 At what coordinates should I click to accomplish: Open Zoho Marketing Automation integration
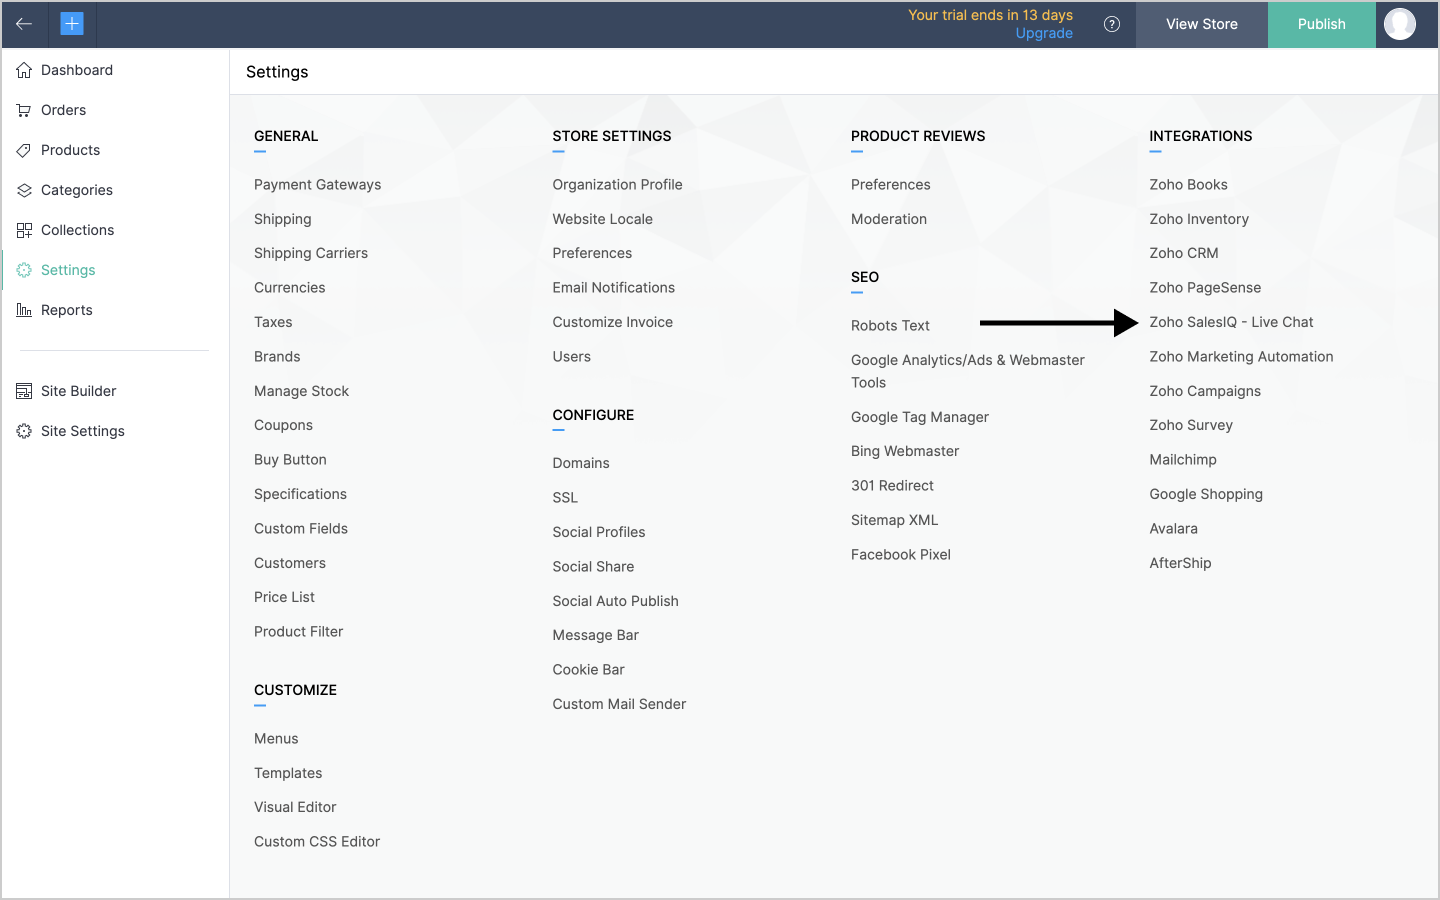(1241, 357)
